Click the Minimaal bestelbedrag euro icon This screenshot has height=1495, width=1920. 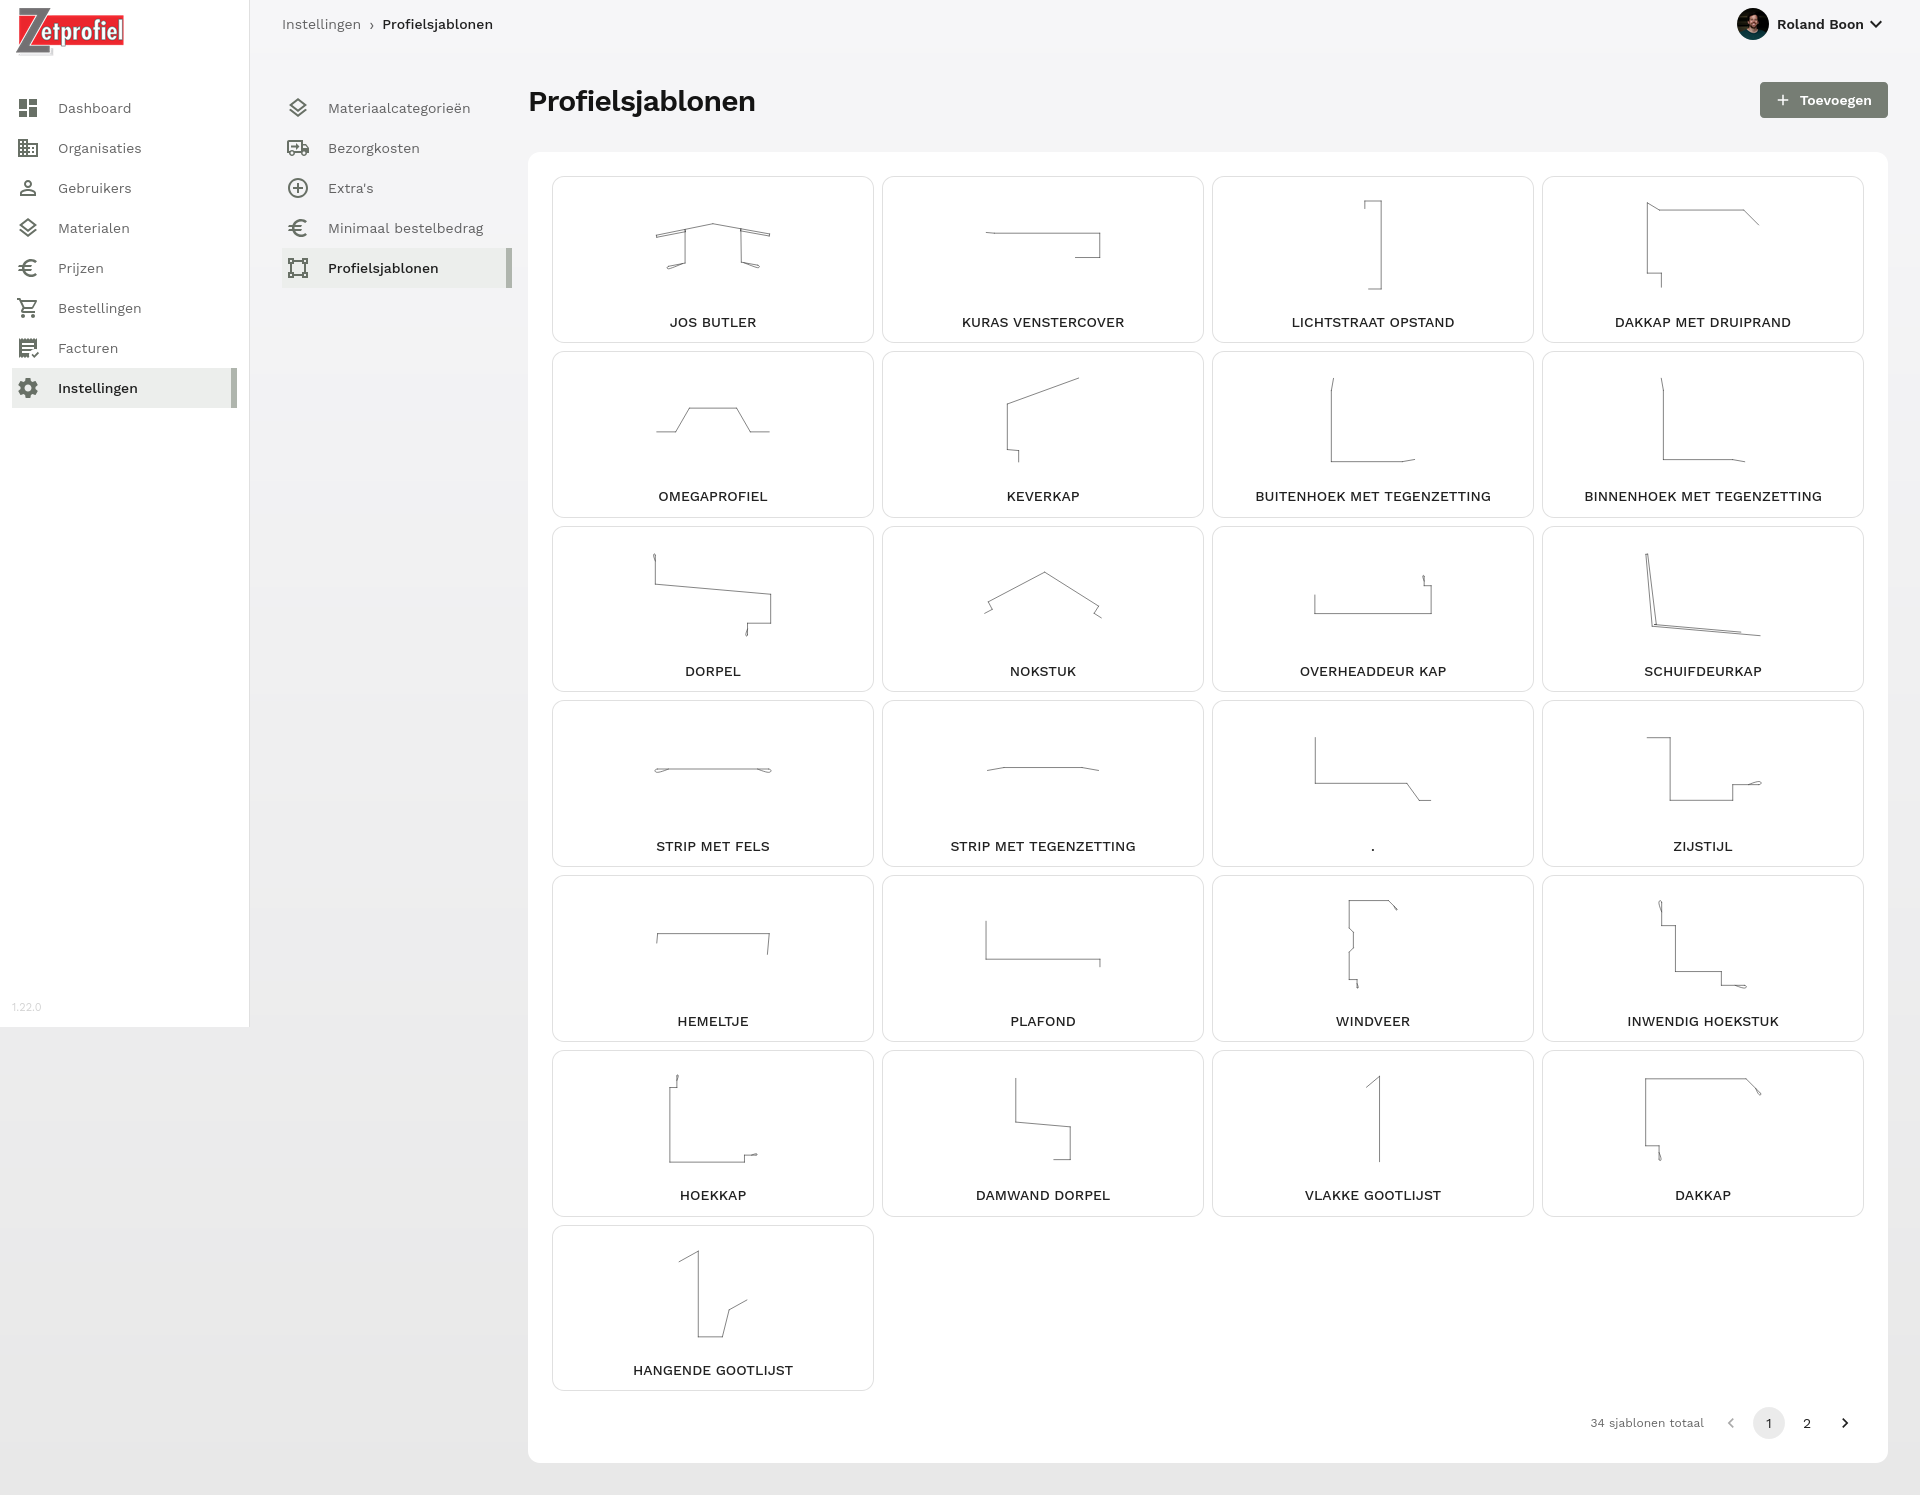[x=298, y=228]
